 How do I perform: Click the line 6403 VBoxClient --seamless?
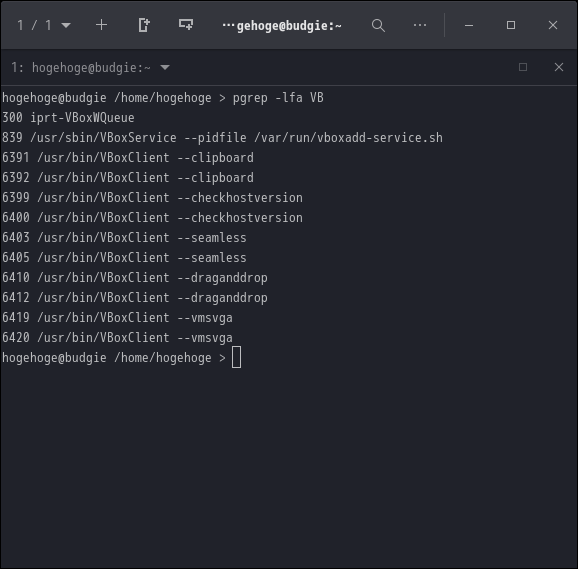tap(124, 238)
